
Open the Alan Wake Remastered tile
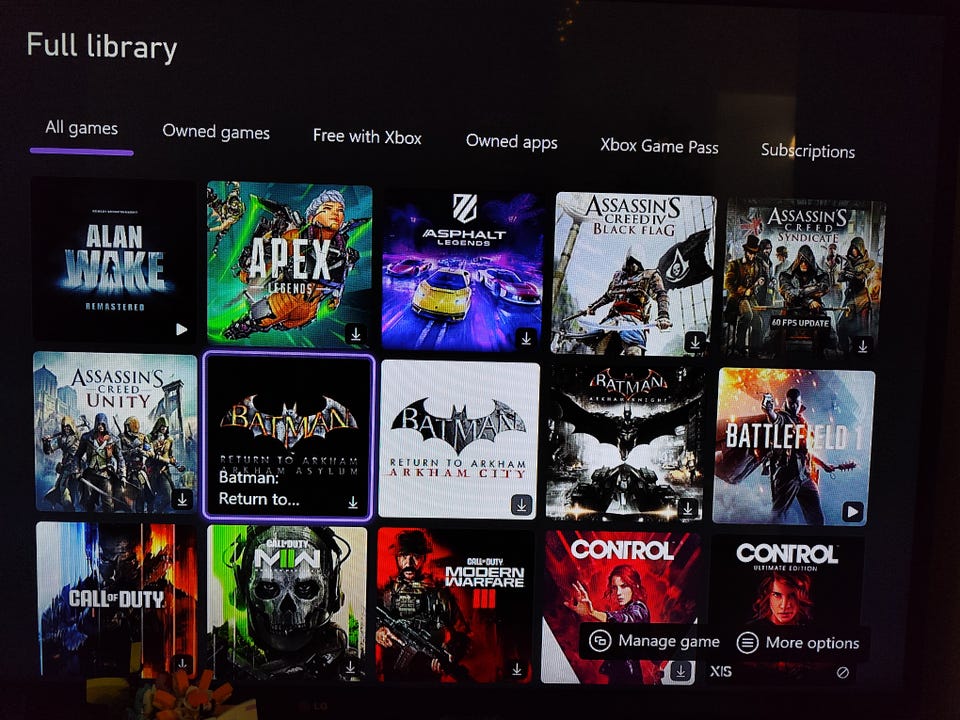click(x=114, y=260)
